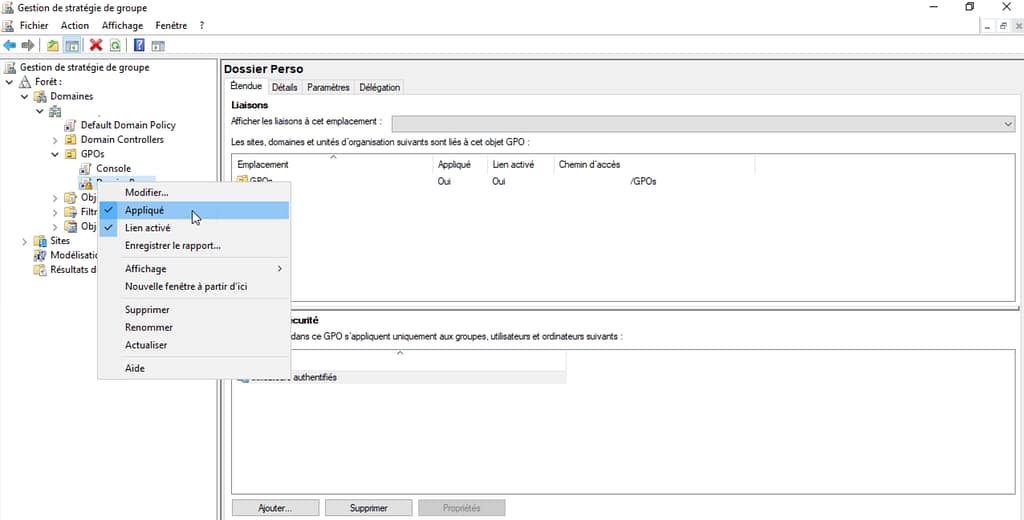This screenshot has width=1024, height=520.
Task: Expand the Domain Controllers tree node
Action: 56,140
